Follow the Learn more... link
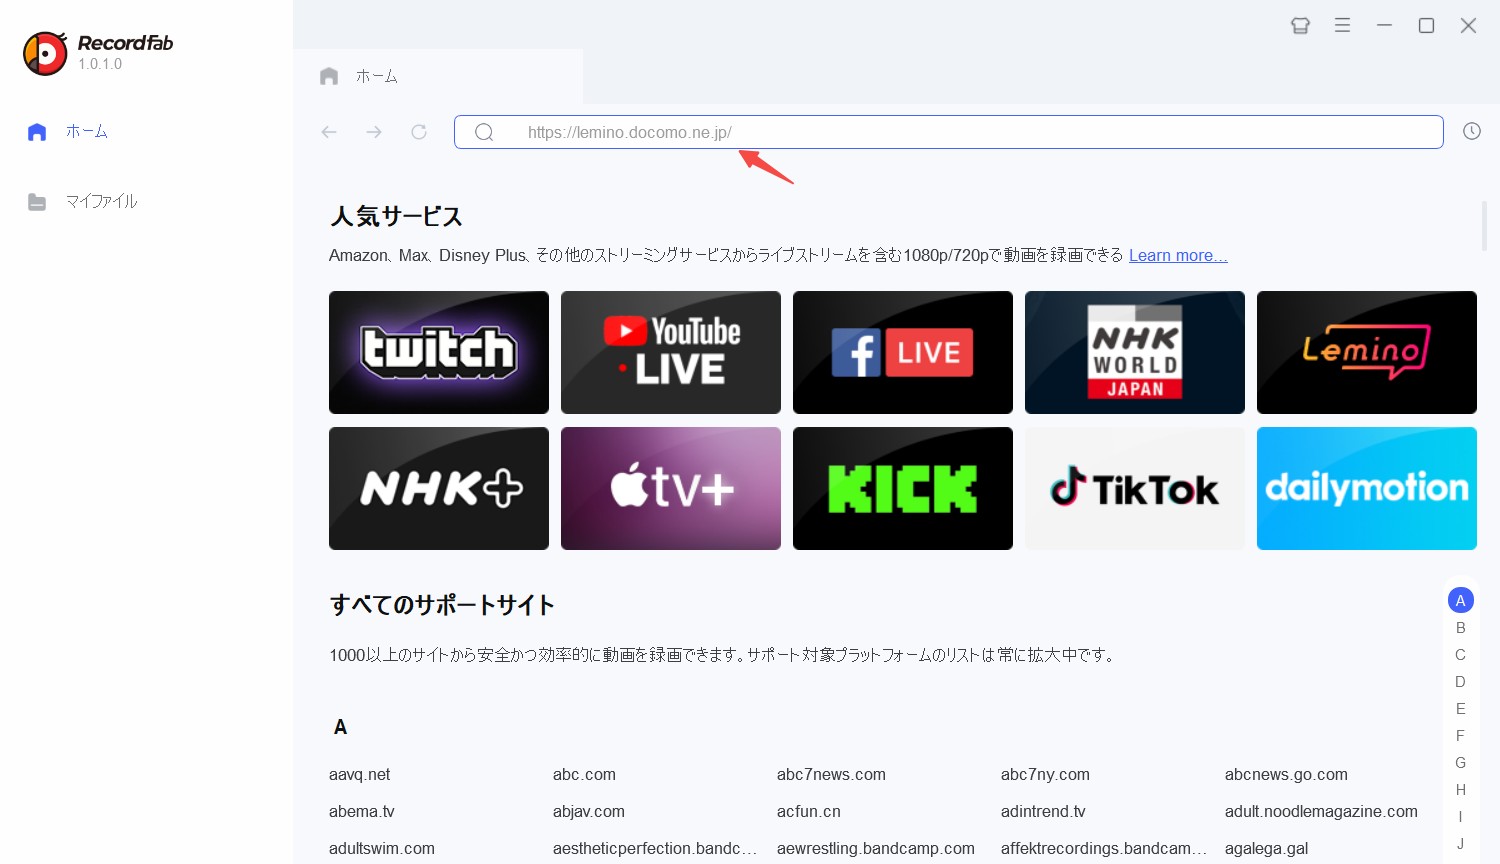Image resolution: width=1500 pixels, height=864 pixels. click(x=1178, y=255)
